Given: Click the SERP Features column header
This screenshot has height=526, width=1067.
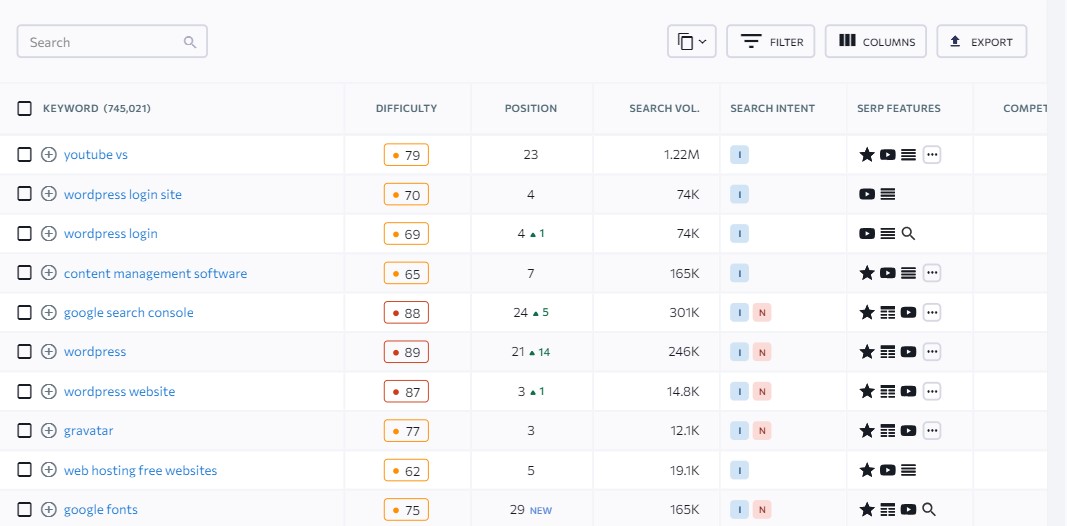Looking at the screenshot, I should 898,108.
